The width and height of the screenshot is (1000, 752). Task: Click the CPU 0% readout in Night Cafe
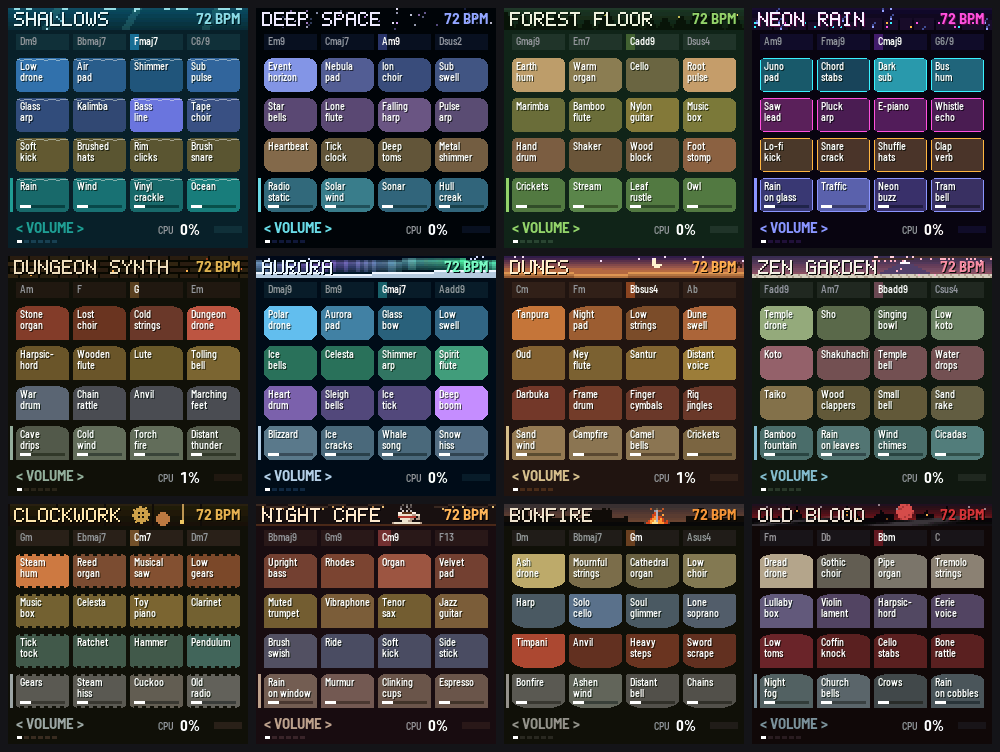[x=427, y=726]
